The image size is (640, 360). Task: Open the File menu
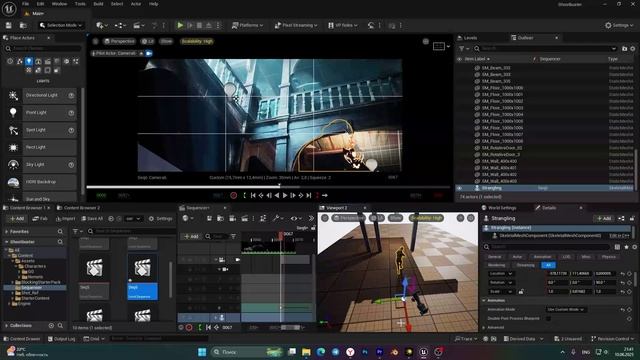click(x=25, y=4)
